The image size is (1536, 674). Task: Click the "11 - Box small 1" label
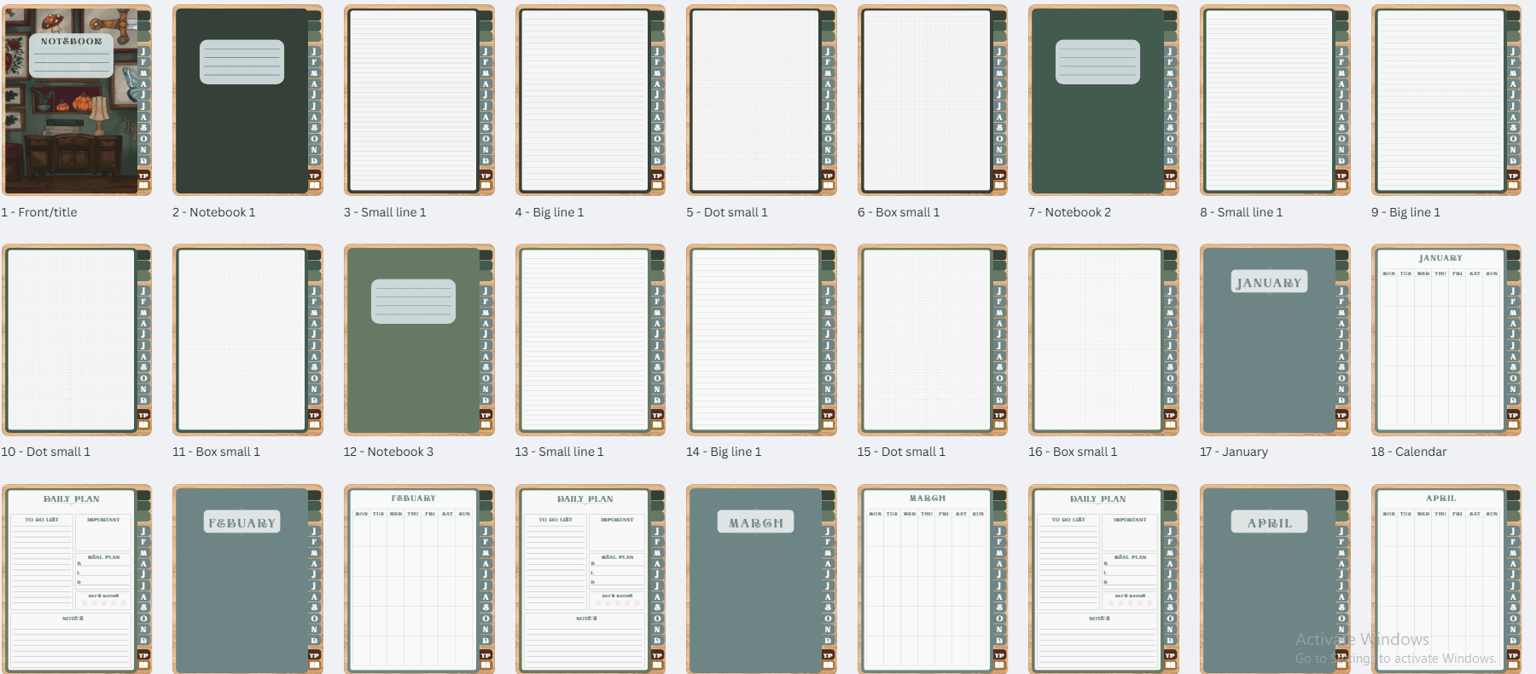tap(216, 452)
